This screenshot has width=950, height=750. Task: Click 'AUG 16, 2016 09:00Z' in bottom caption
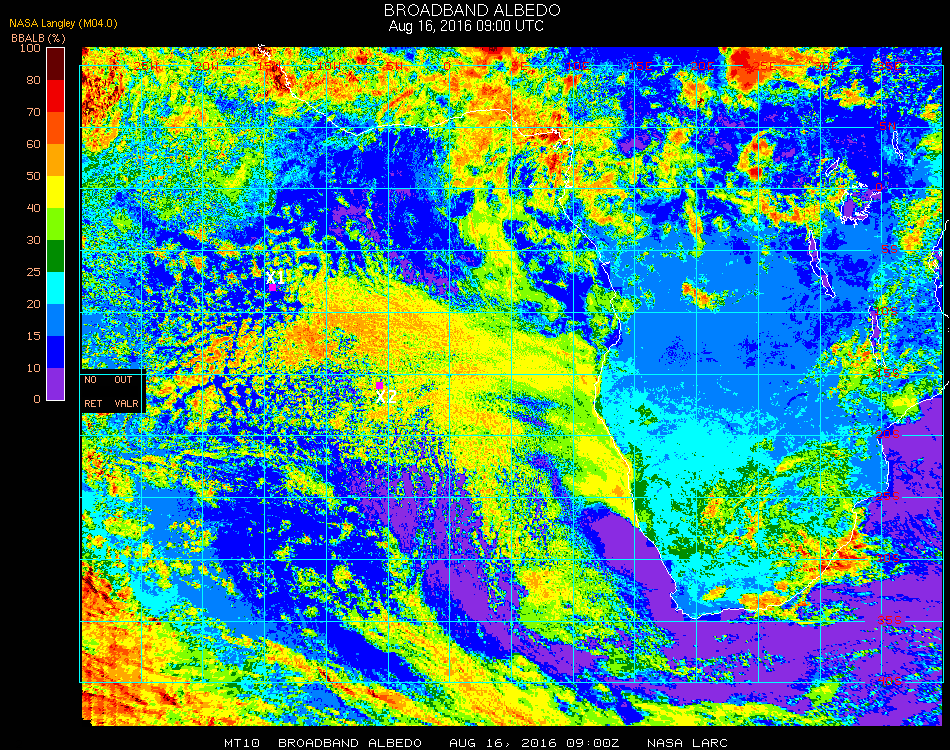[534, 743]
